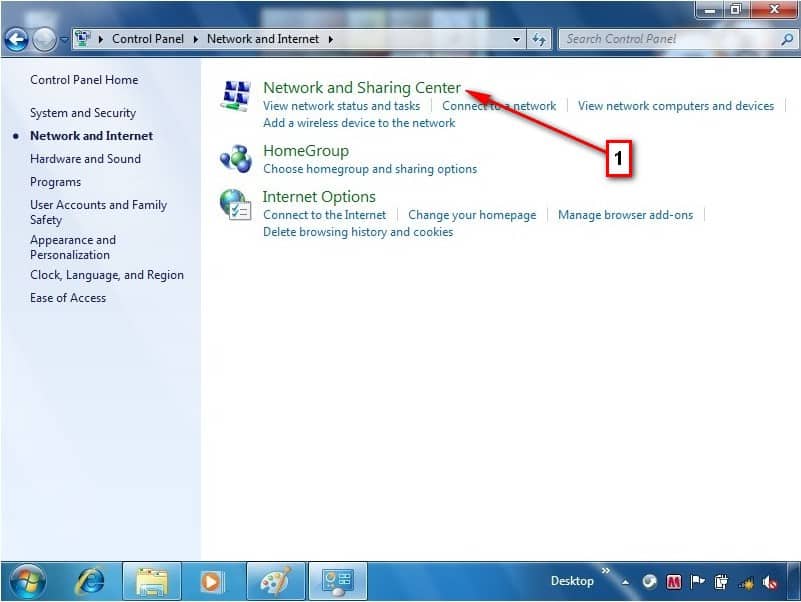Screen dimensions: 801x602
Task: Click the greyed Forward arrow button
Action: pos(44,39)
